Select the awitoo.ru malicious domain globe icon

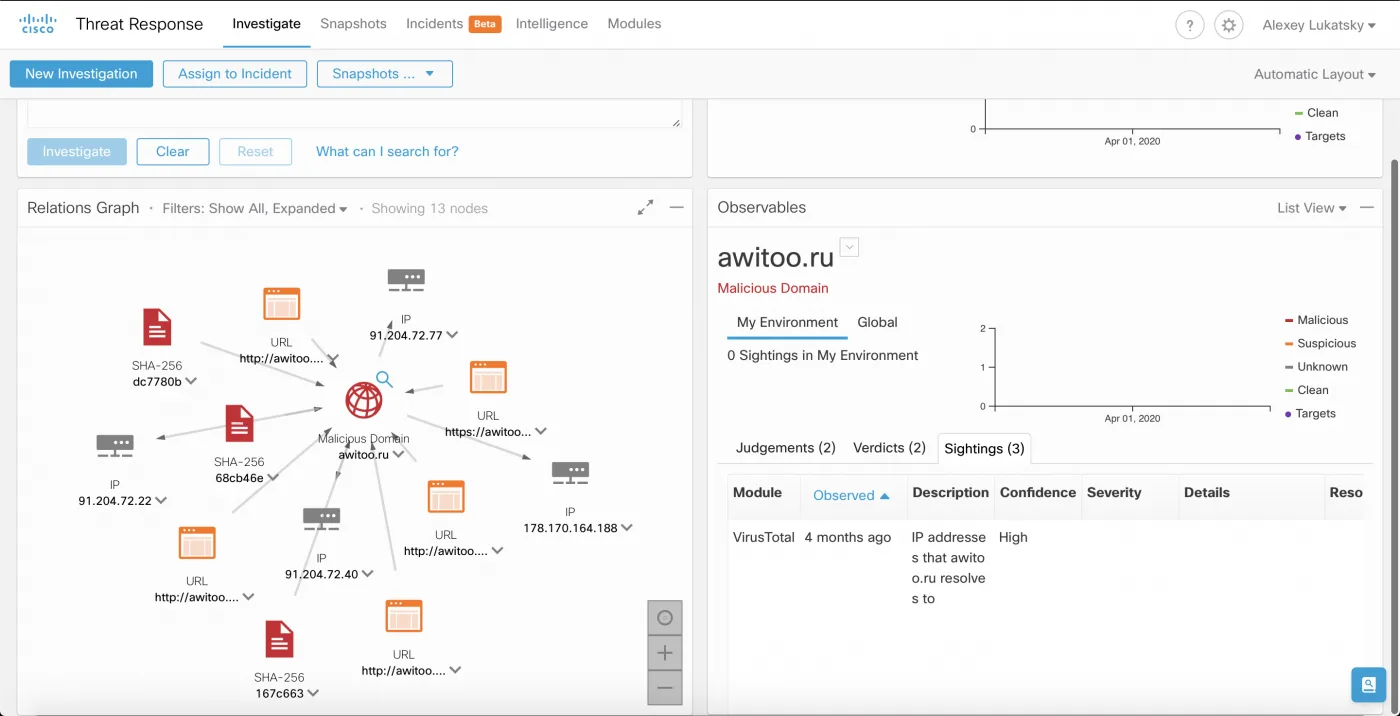[x=364, y=400]
